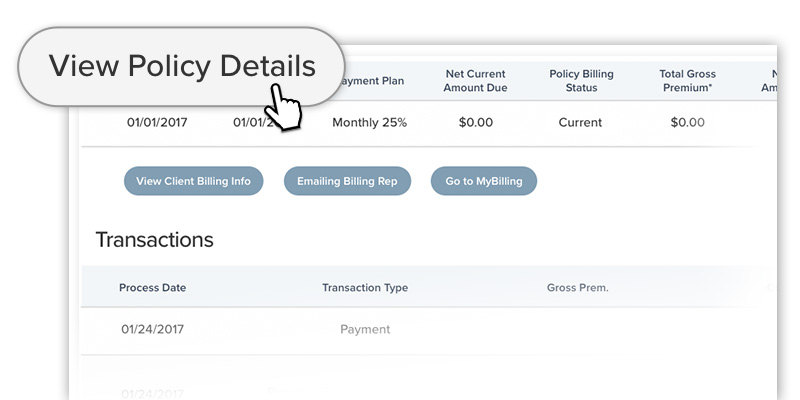Go to MyBilling via the button
800x400 pixels.
tap(483, 181)
